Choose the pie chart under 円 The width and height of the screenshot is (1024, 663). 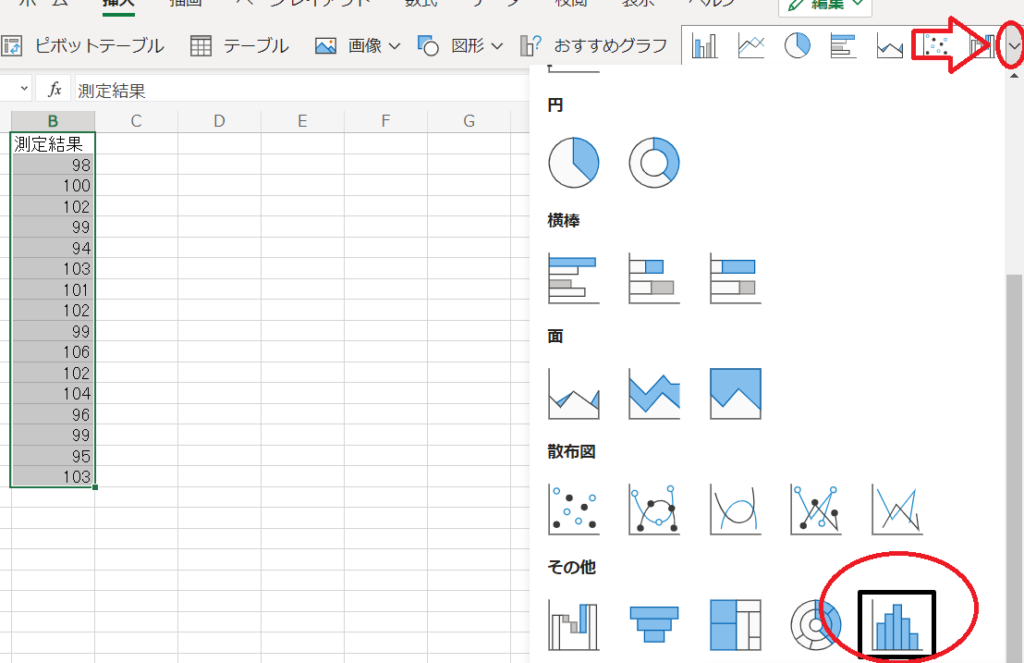[574, 161]
